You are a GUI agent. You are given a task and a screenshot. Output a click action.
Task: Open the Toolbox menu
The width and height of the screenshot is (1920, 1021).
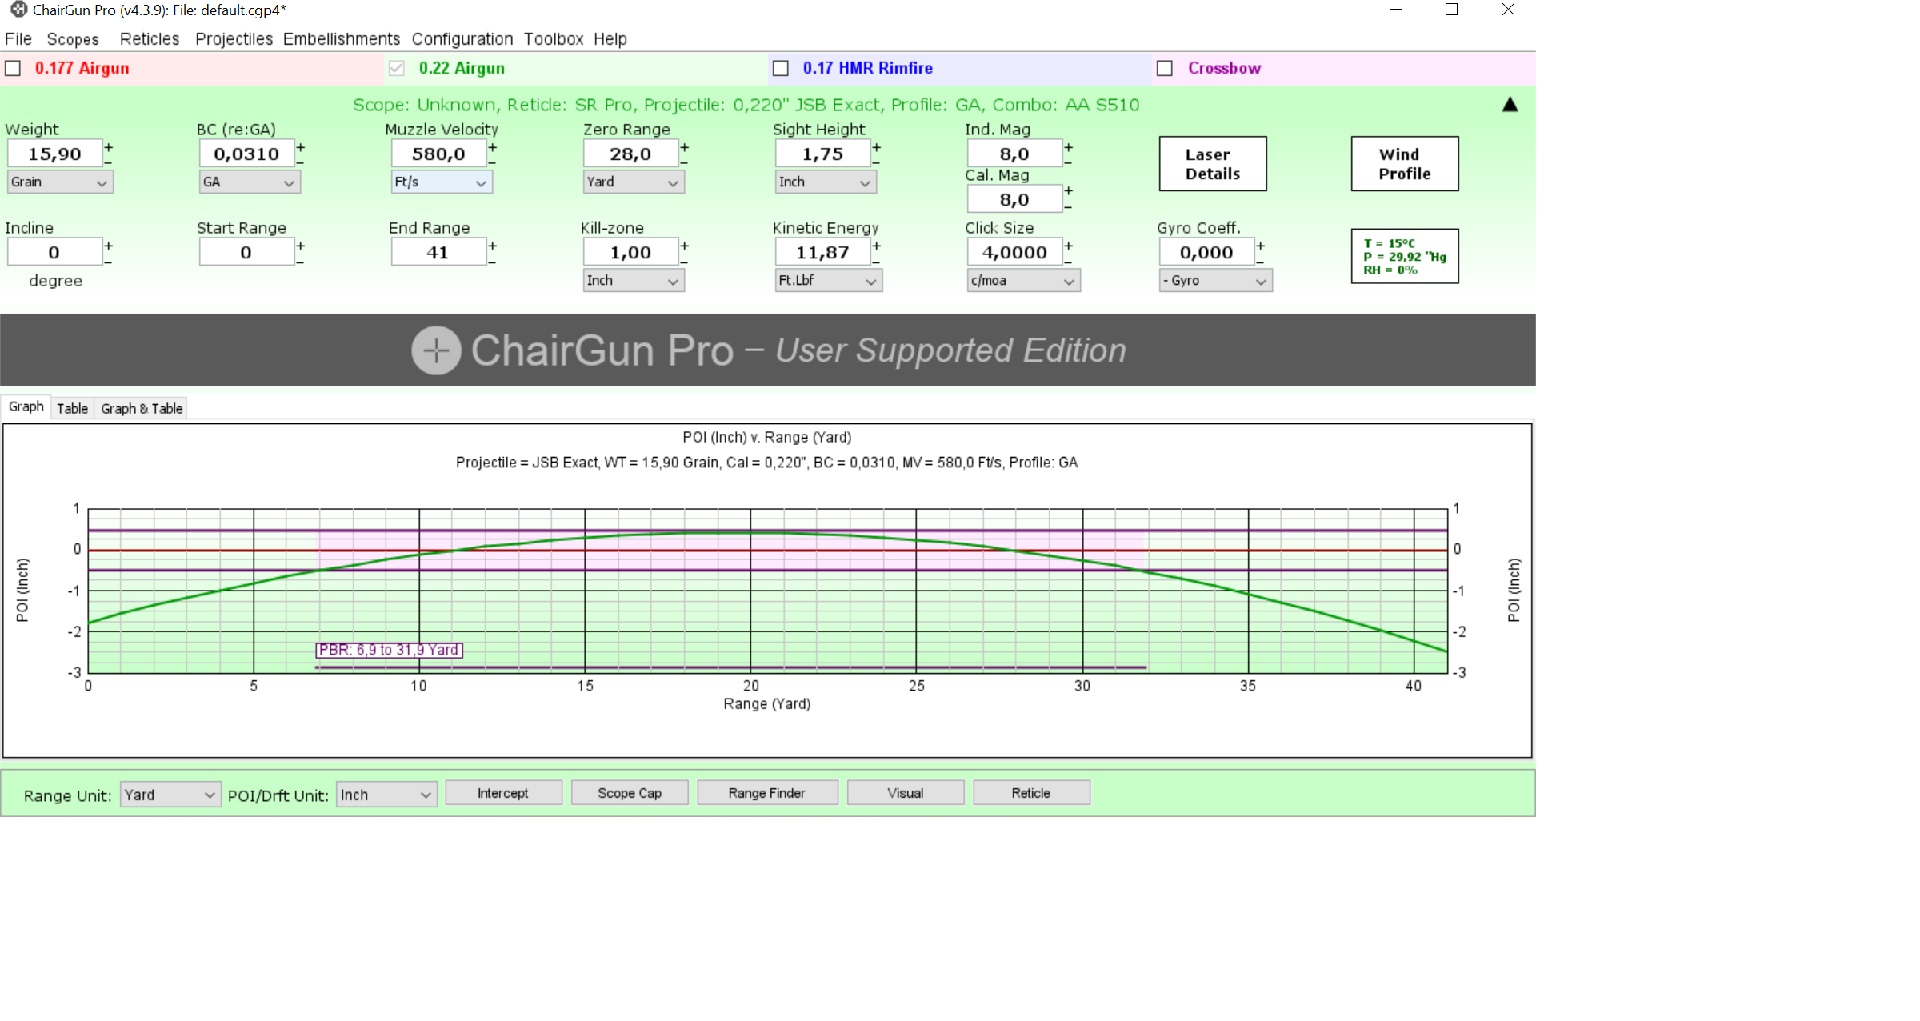tap(553, 39)
